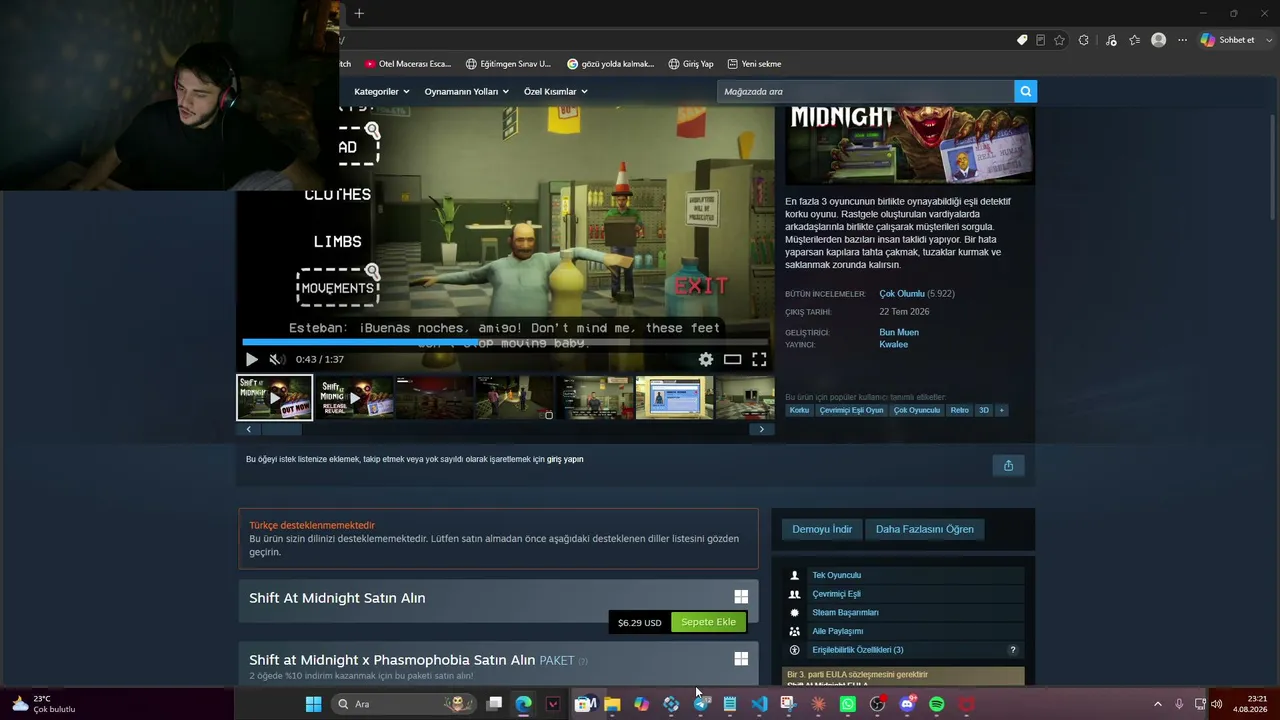Open WhatsApp from the taskbar
Viewport: 1280px width, 720px height.
(848, 704)
